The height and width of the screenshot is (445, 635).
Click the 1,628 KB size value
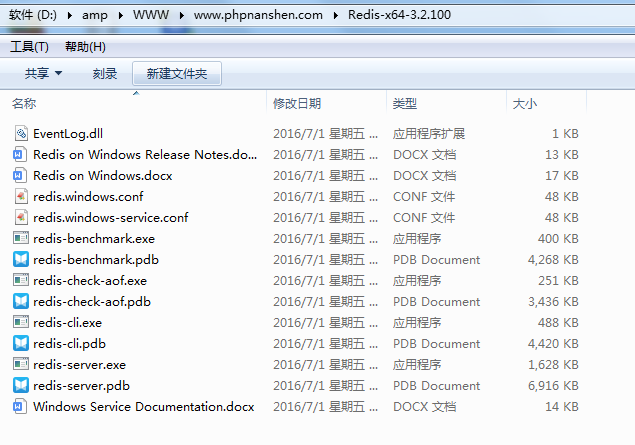553,364
